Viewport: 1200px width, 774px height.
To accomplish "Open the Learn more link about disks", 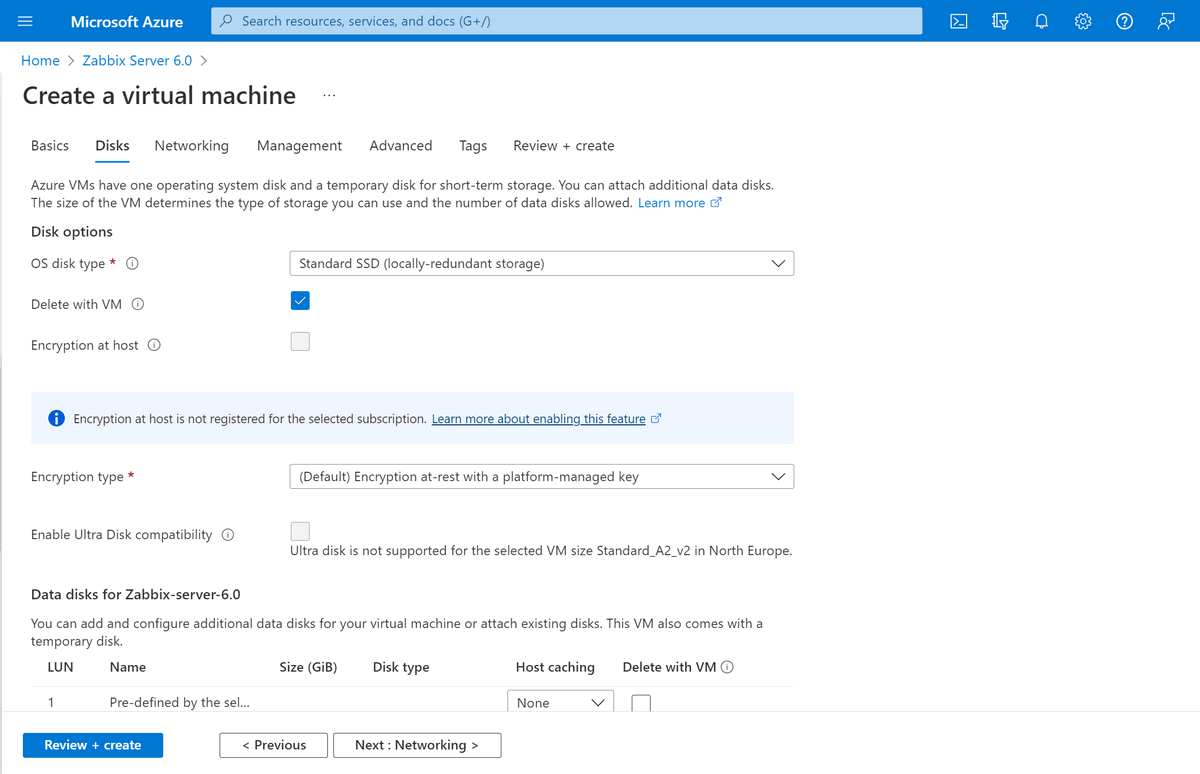I will [672, 203].
